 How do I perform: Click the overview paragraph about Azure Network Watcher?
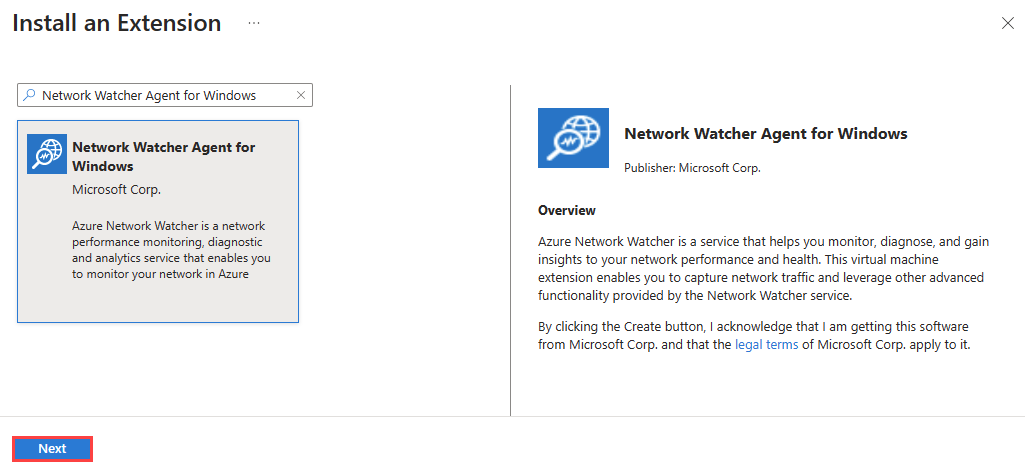point(764,269)
